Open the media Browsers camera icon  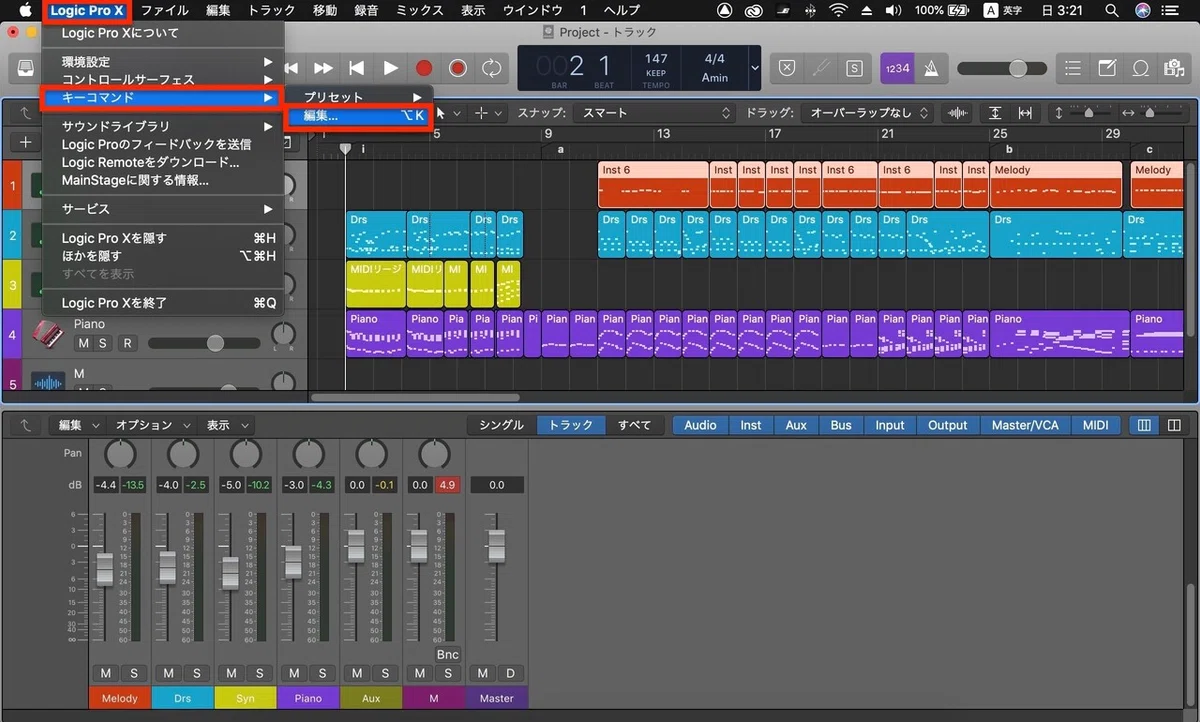tap(1174, 68)
